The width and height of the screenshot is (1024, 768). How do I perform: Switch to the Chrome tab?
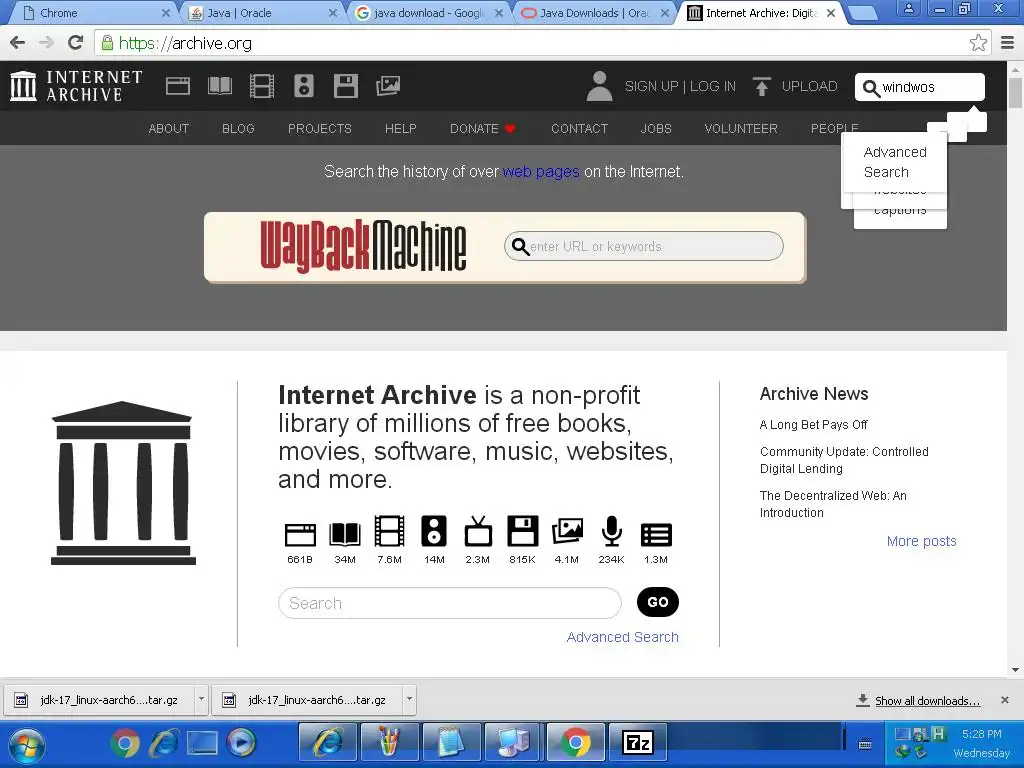95,12
